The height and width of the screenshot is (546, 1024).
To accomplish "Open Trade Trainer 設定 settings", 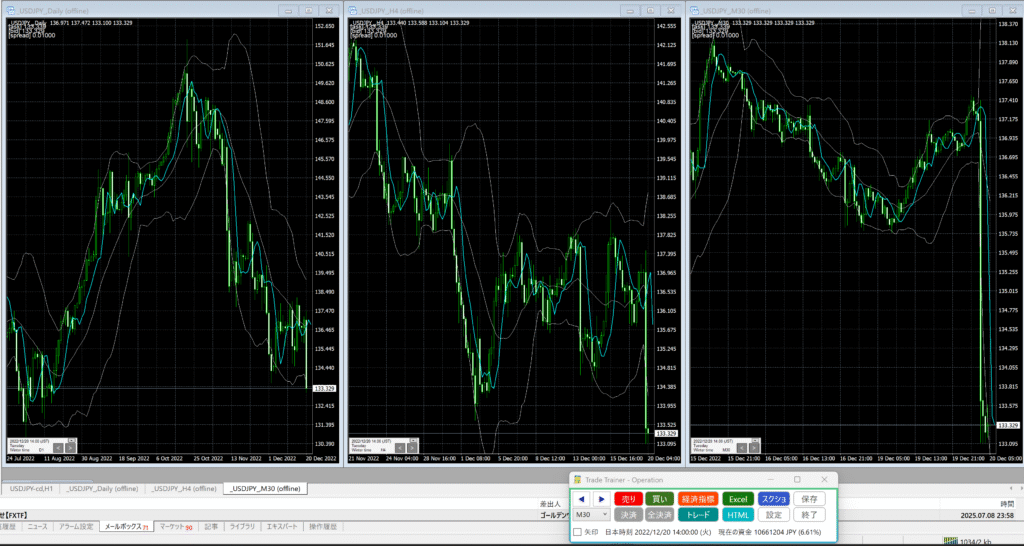I will [x=774, y=515].
